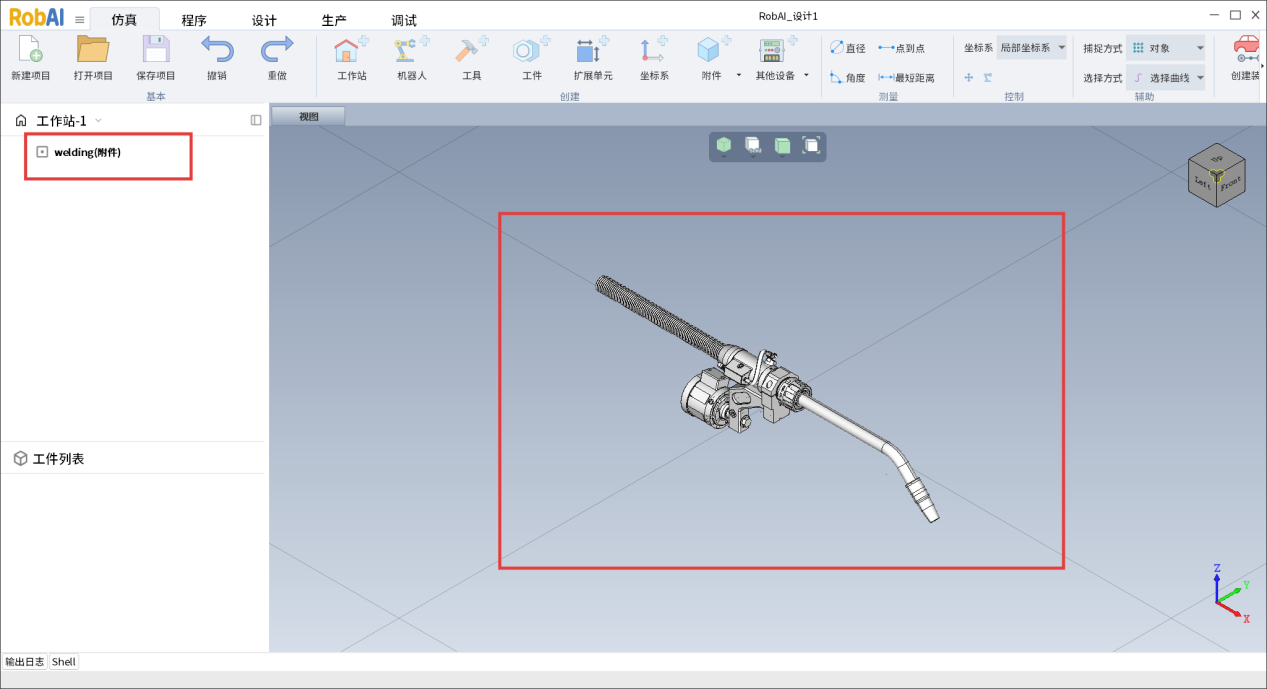Image resolution: width=1267 pixels, height=689 pixels.
Task: Click the cube icon beside 工件列表
Action: pos(20,458)
